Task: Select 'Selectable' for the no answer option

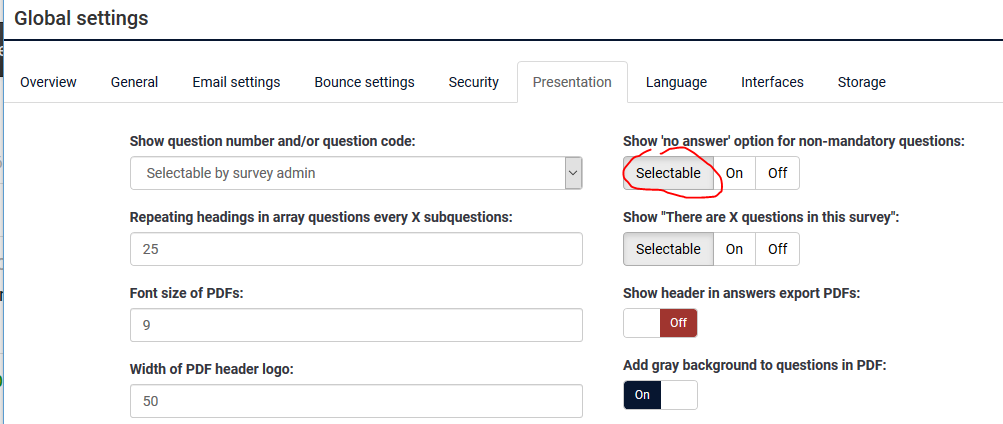Action: (x=668, y=173)
